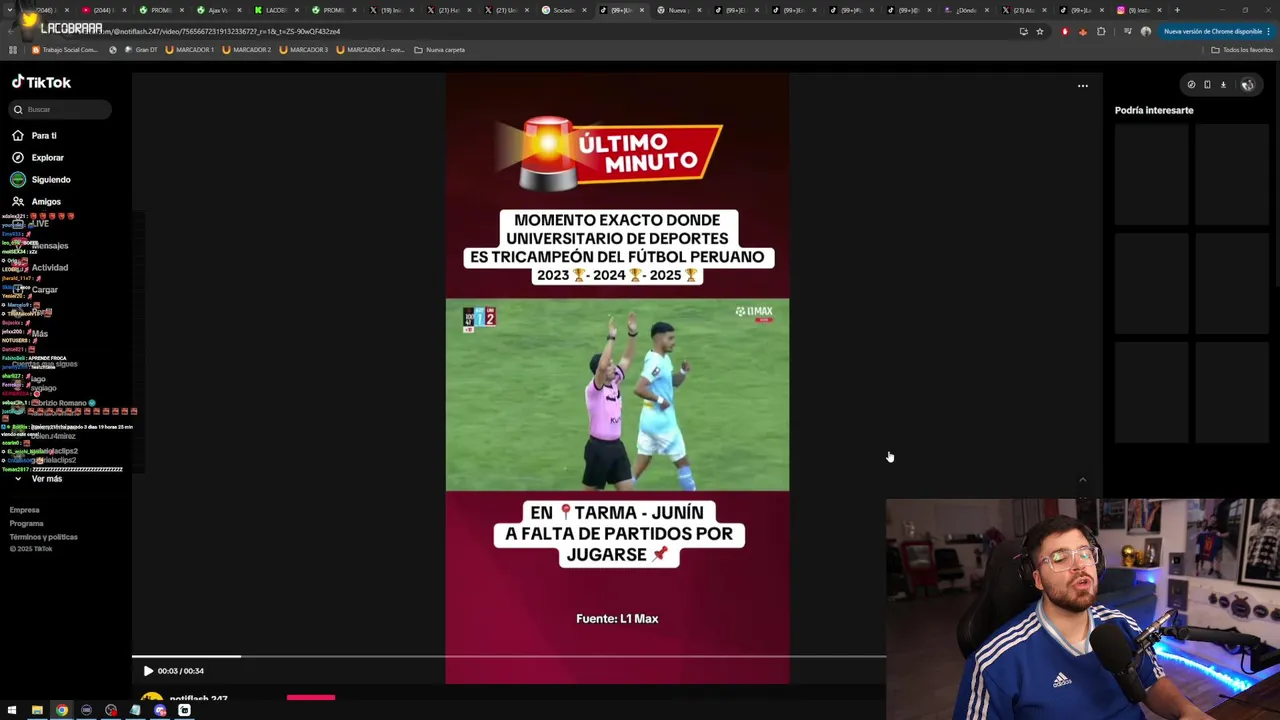Viewport: 1280px width, 720px height.
Task: Click the Chrome icon in the taskbar
Action: 61,710
